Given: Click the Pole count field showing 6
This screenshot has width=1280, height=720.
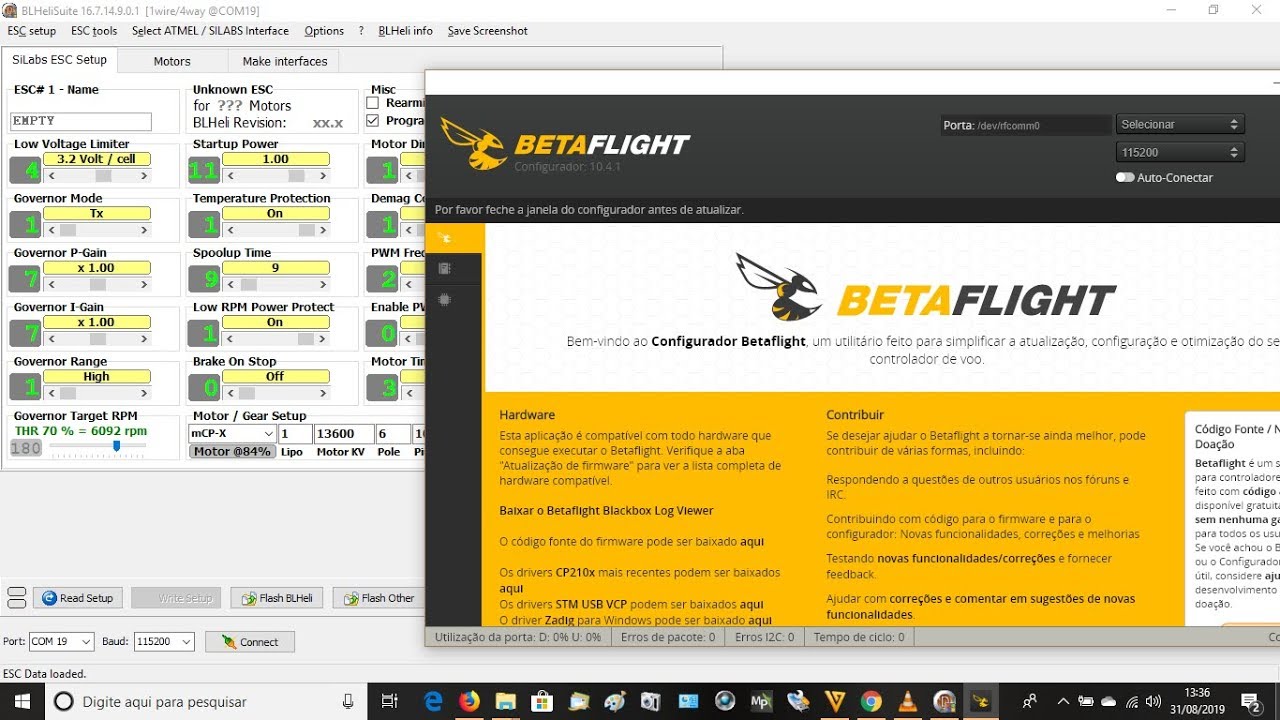Looking at the screenshot, I should pyautogui.click(x=392, y=433).
